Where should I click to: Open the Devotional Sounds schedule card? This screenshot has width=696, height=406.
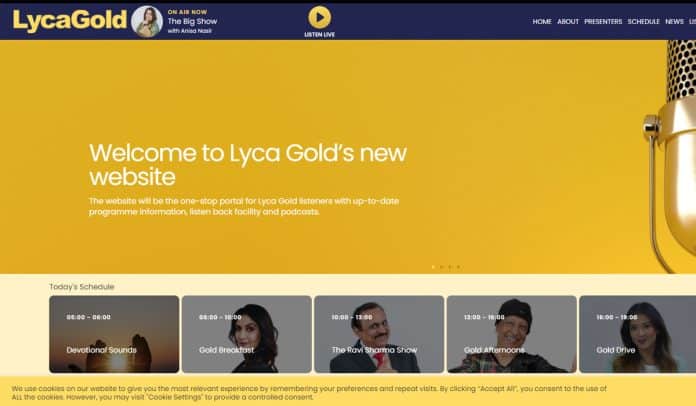pos(114,334)
